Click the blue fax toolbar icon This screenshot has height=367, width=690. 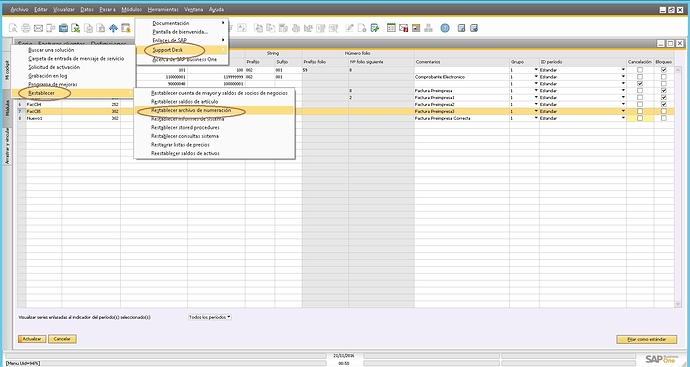pos(63,28)
